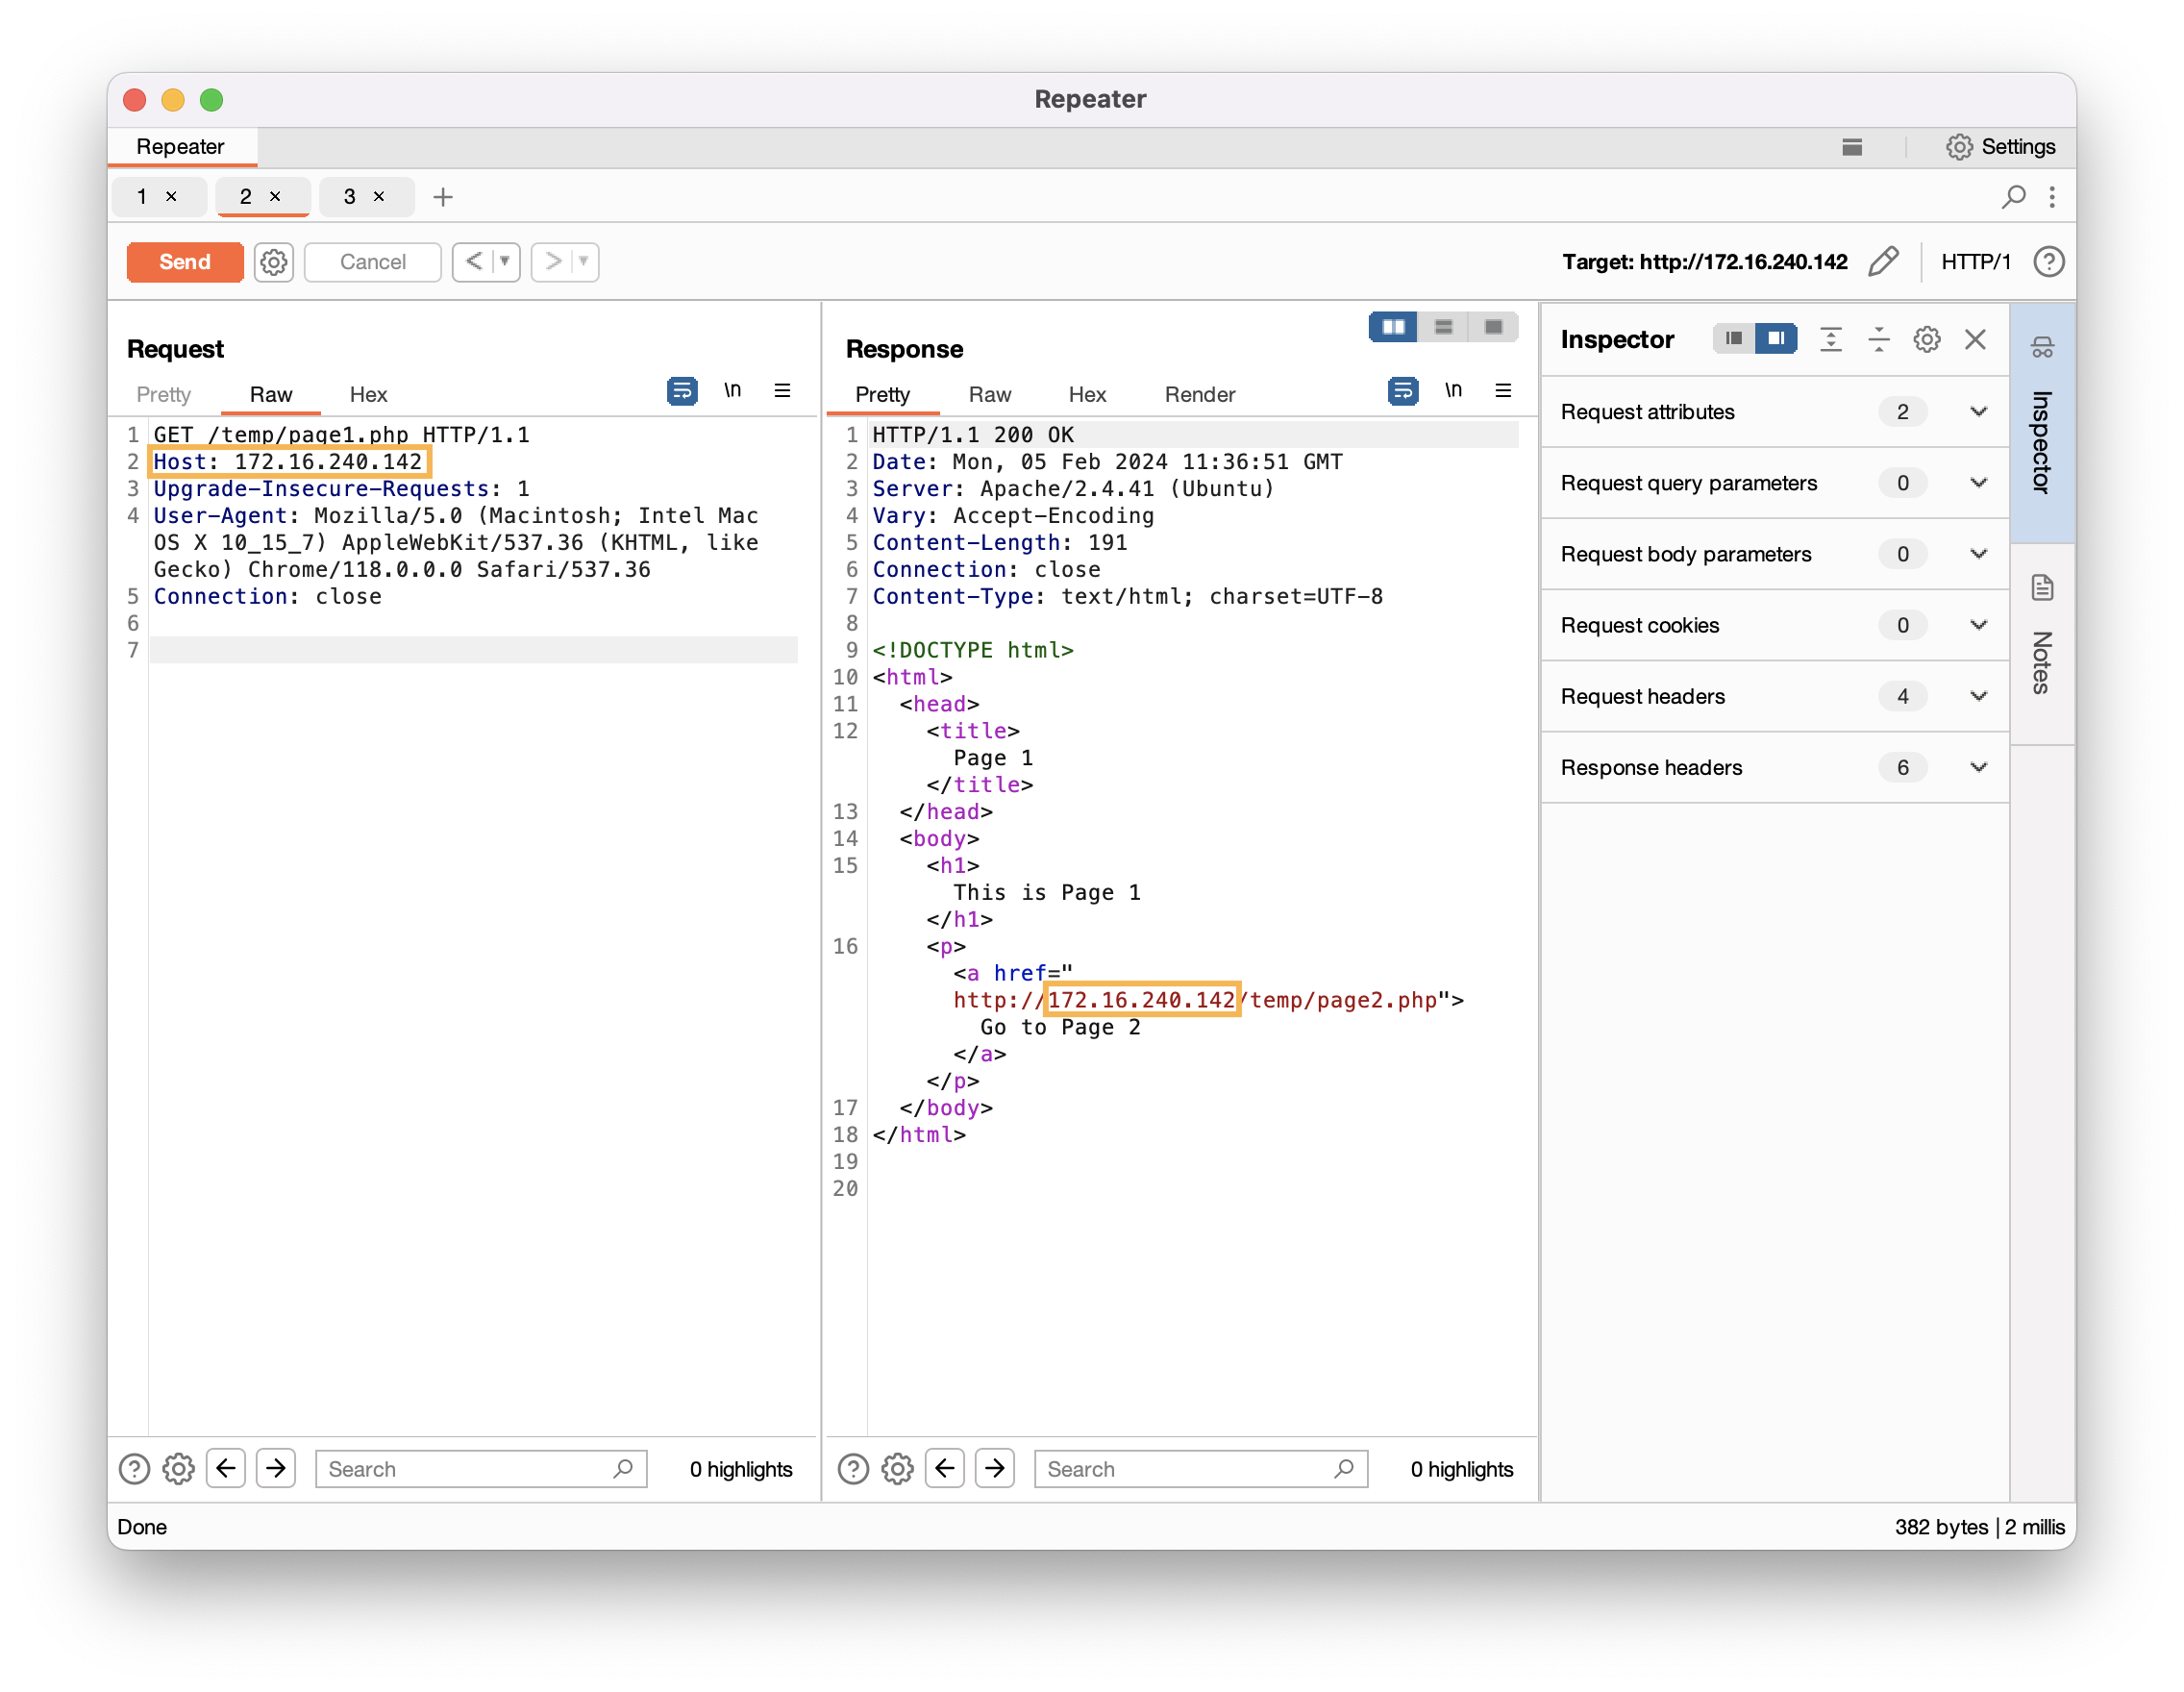Open Request search settings gear

179,1469
